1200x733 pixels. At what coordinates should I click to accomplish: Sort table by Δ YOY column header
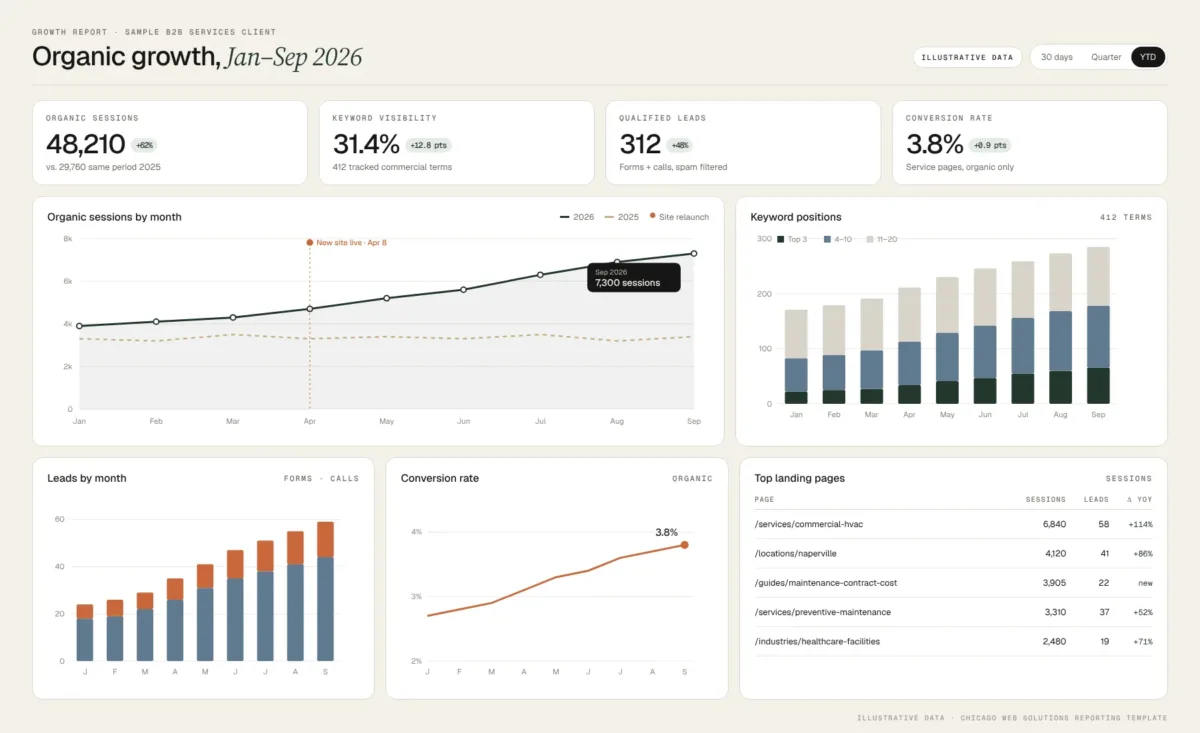[1139, 499]
